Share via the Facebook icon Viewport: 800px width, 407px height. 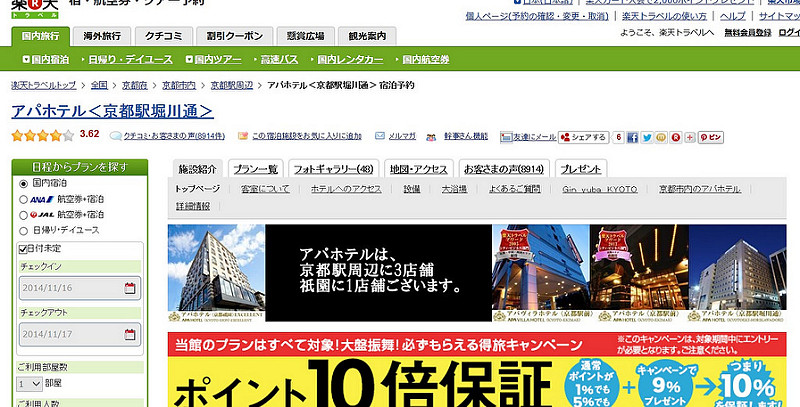pyautogui.click(x=633, y=137)
